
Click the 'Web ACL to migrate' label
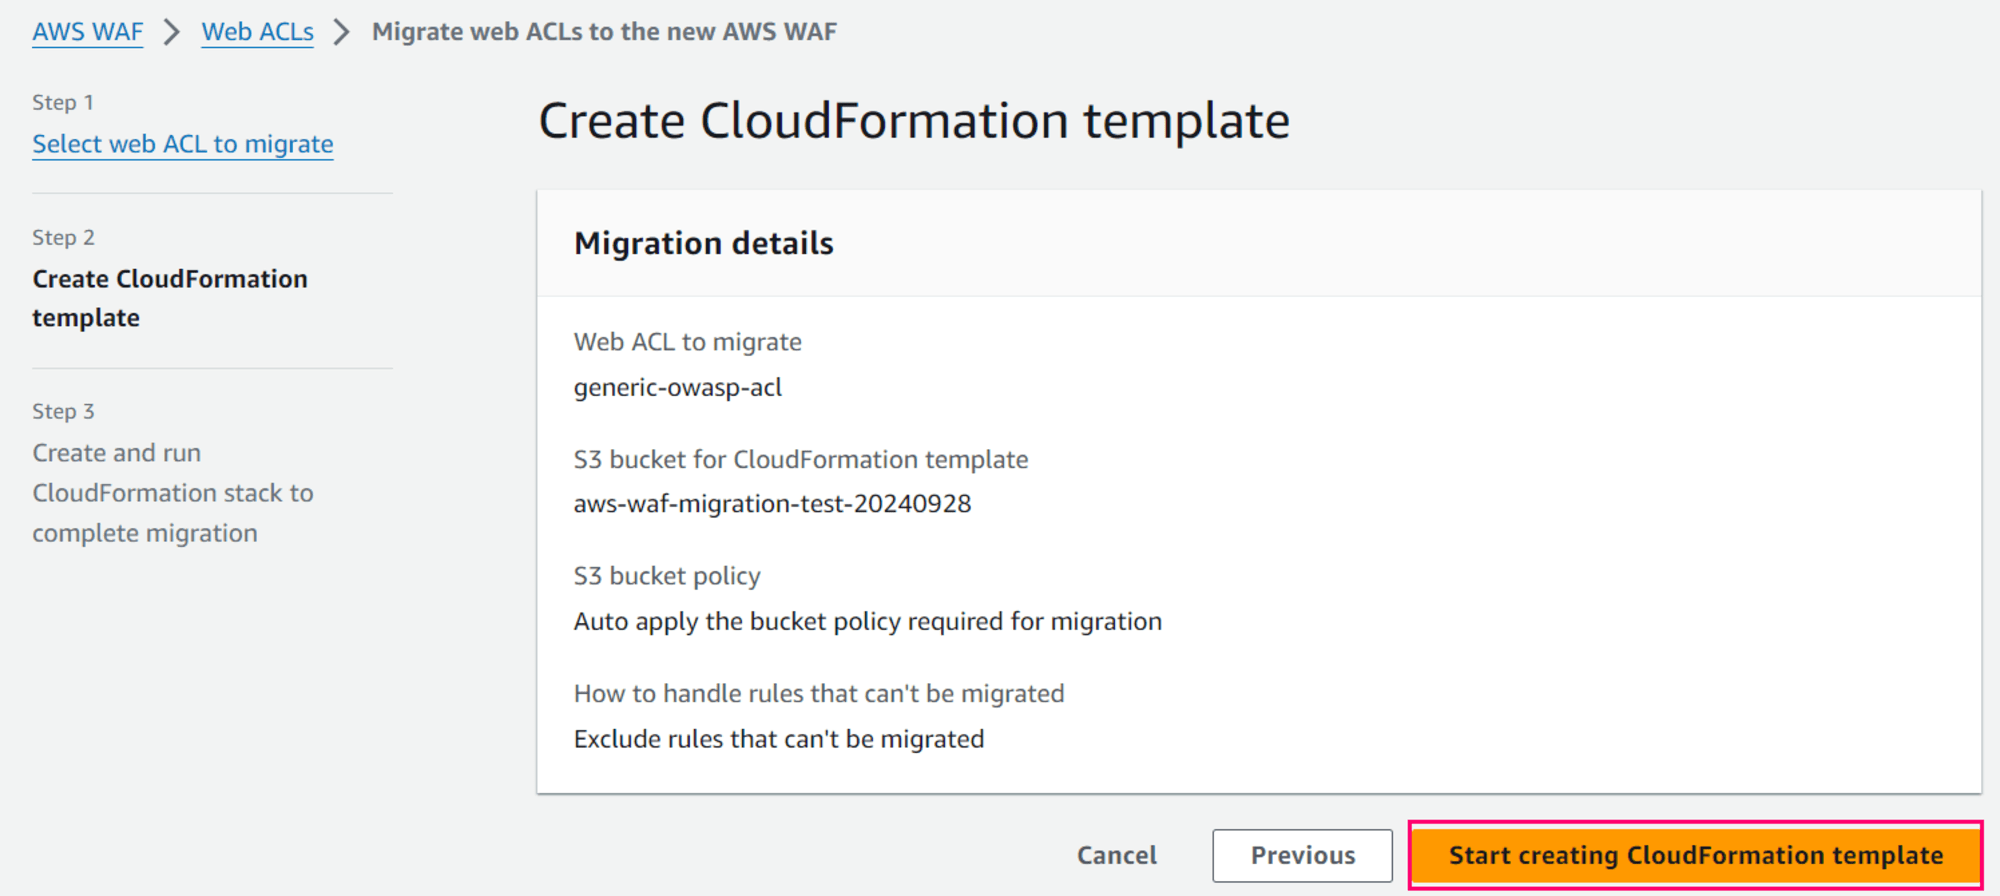pyautogui.click(x=688, y=342)
